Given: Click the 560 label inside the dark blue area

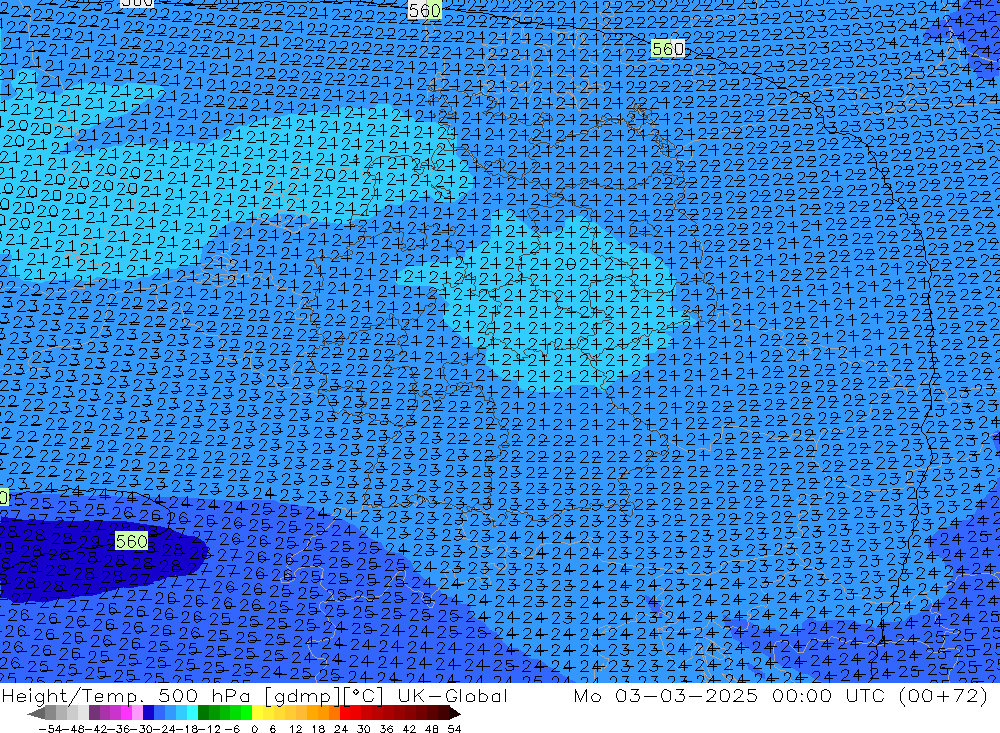Looking at the screenshot, I should (131, 541).
